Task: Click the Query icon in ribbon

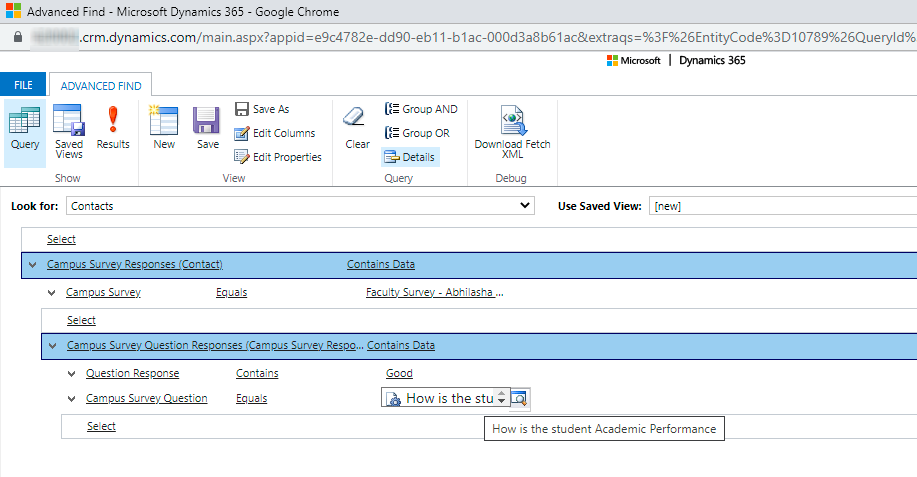Action: point(25,129)
